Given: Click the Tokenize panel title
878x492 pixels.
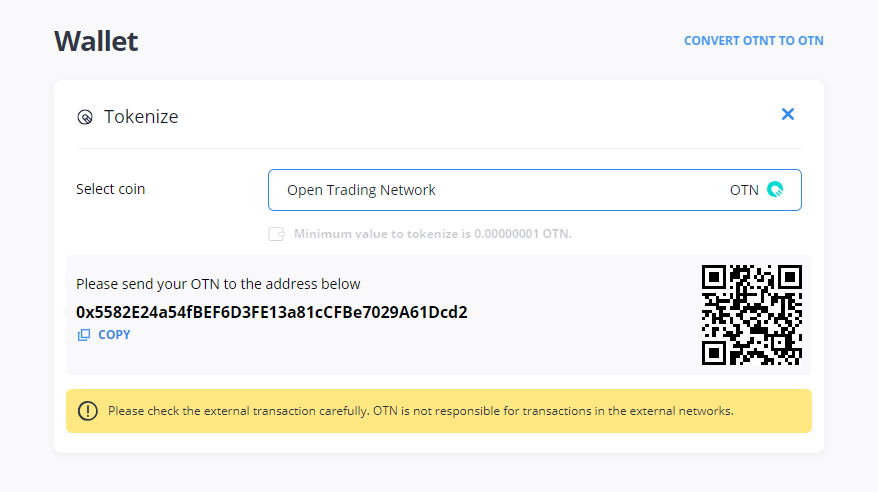Looking at the screenshot, I should click(x=141, y=117).
